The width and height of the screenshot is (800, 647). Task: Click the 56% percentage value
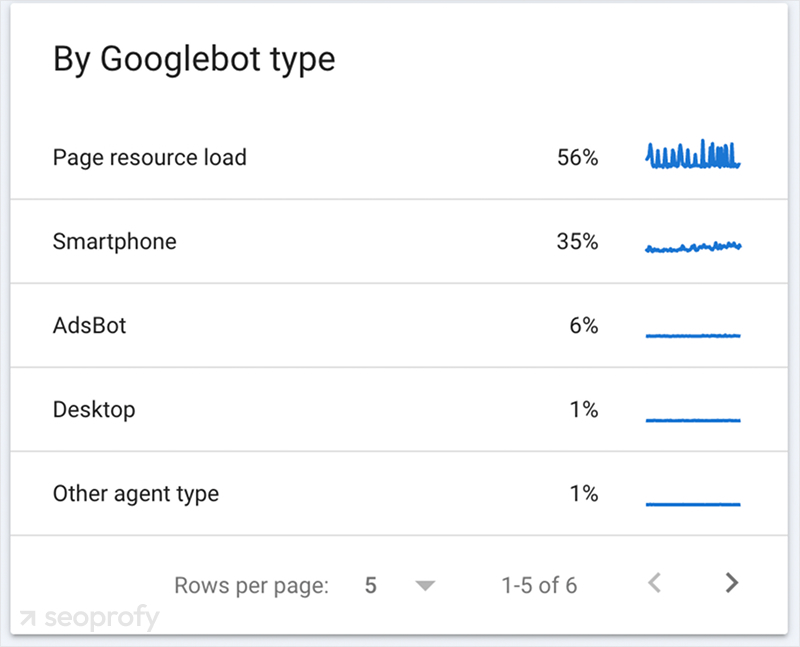(577, 157)
